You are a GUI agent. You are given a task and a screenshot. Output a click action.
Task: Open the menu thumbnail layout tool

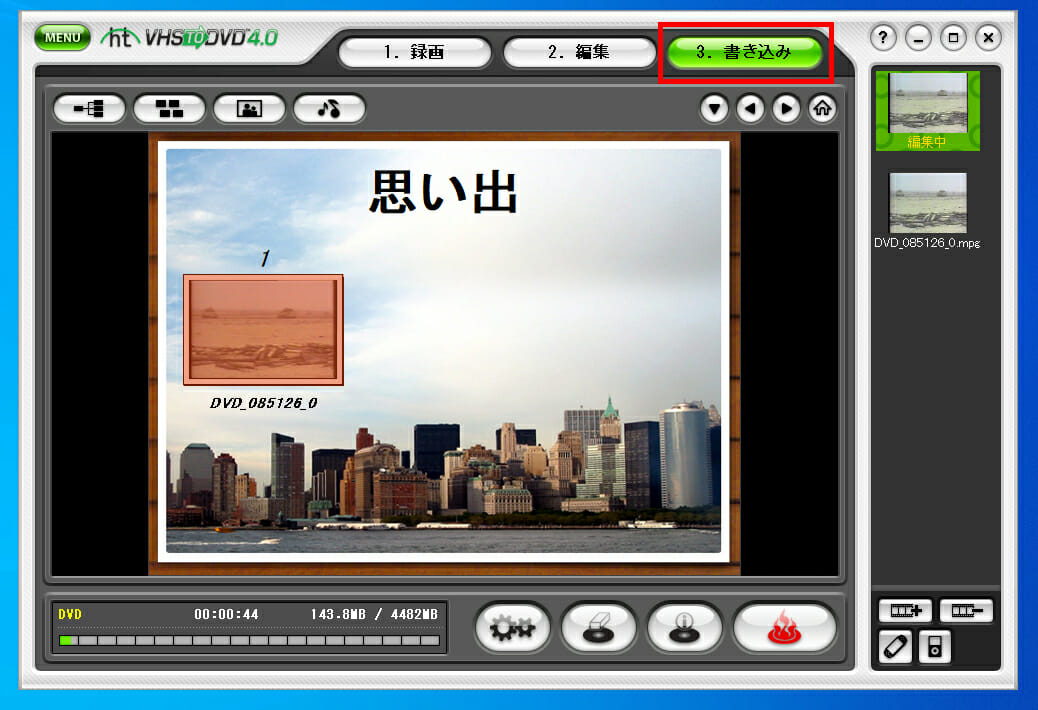(169, 109)
